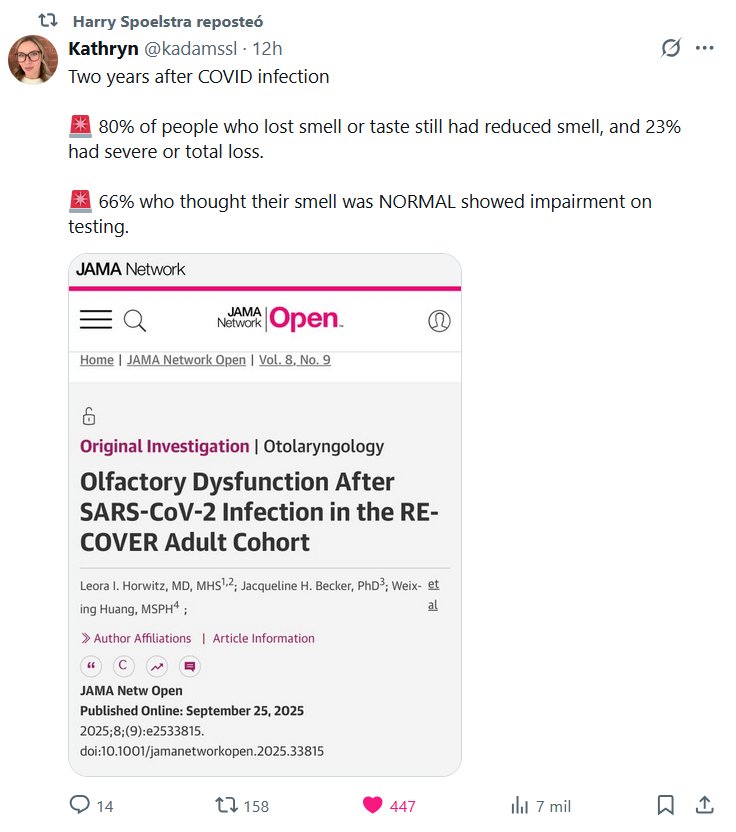Click the JAMA Network Open breadcrumb

tap(186, 360)
